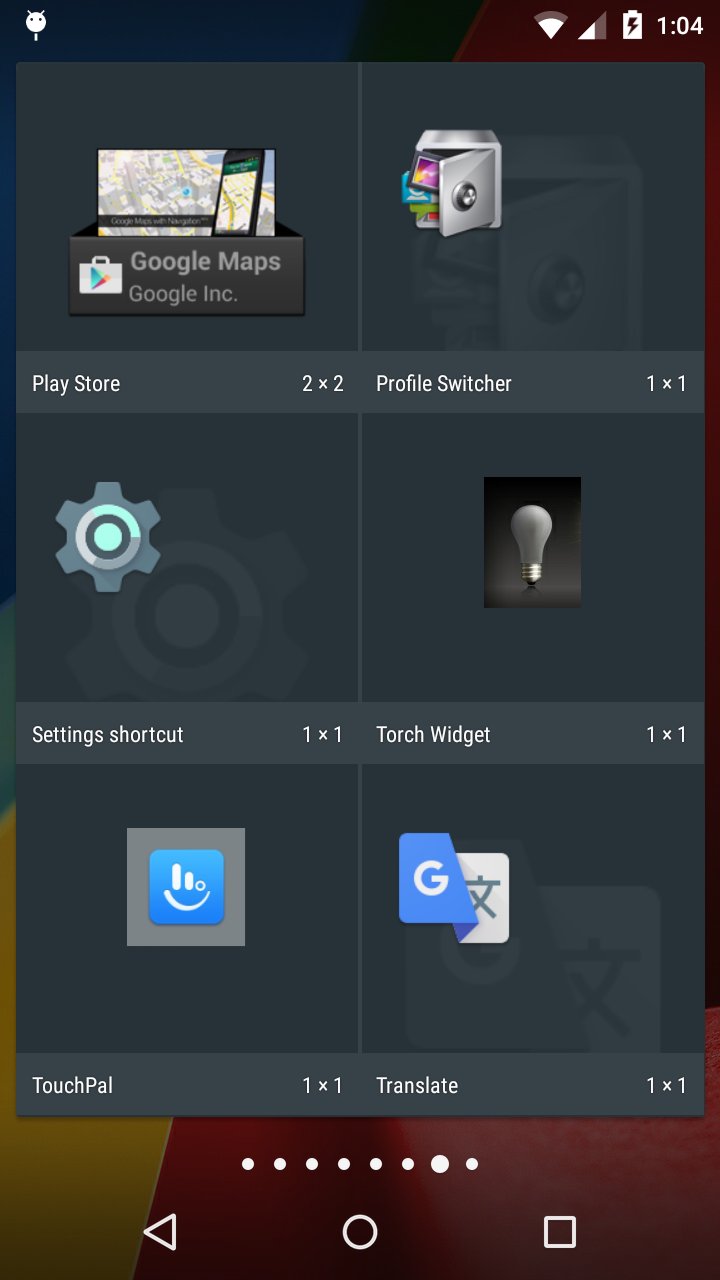Click the "1 × 1" size beside TouchPal

(x=323, y=1086)
